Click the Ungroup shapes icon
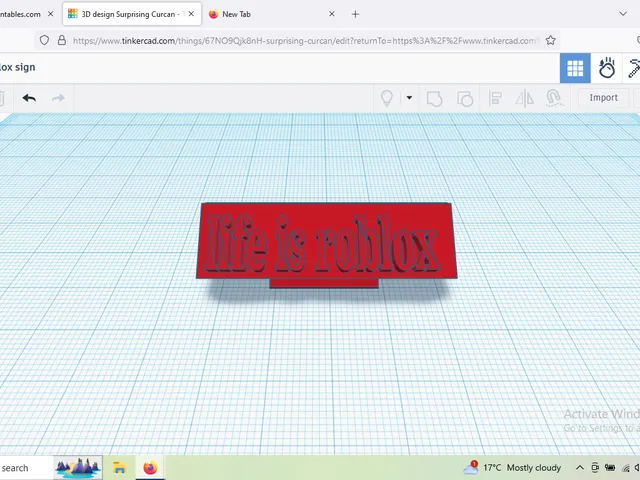640x480 pixels. [x=465, y=98]
